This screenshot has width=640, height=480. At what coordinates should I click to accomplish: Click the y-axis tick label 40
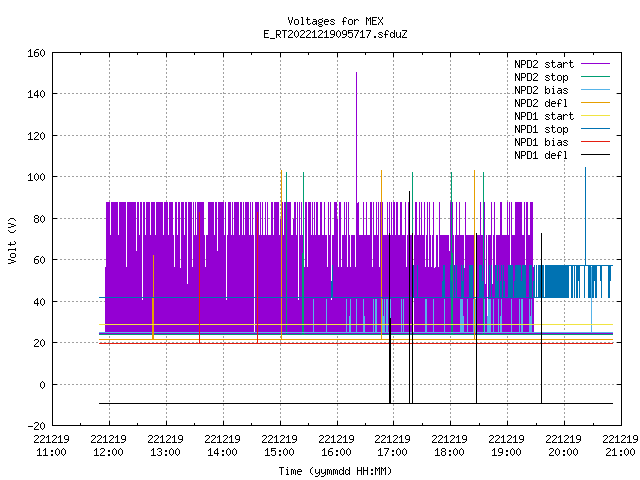pos(39,302)
